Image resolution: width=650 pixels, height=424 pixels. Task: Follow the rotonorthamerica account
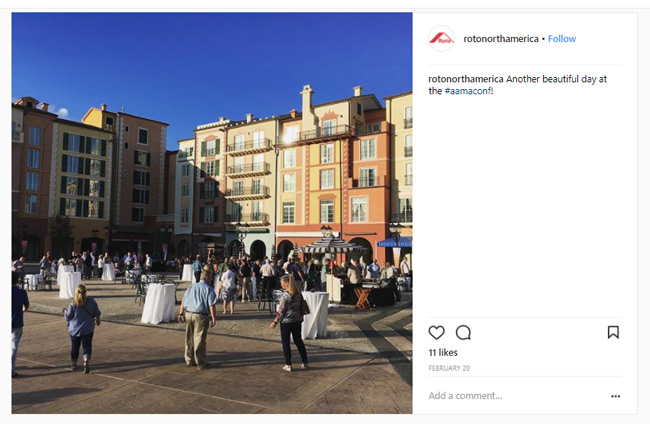[562, 39]
